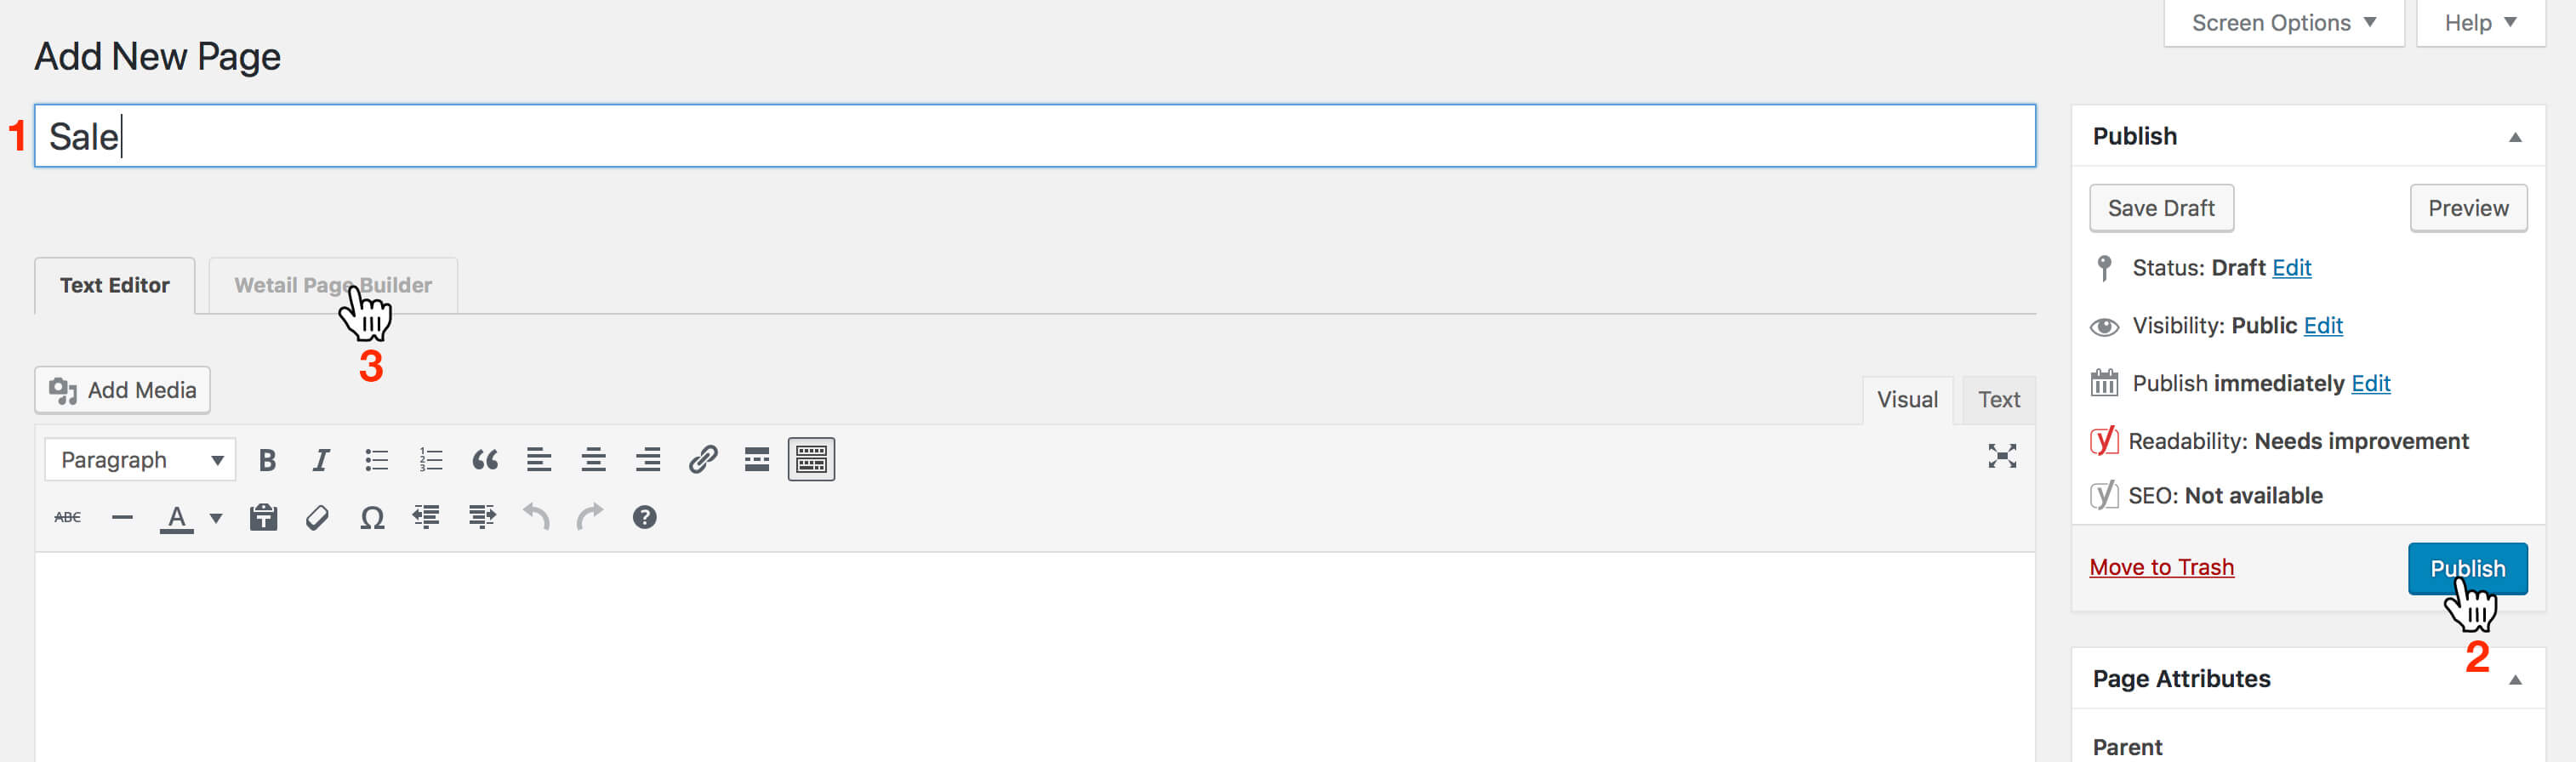Viewport: 2576px width, 762px height.
Task: Insert a special character with omega icon
Action: (372, 518)
